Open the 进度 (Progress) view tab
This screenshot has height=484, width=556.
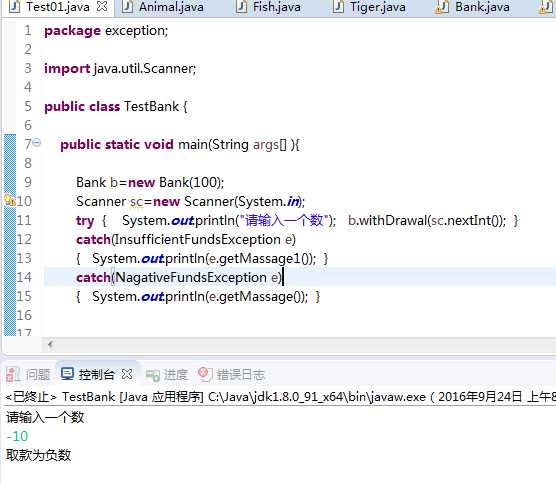167,374
